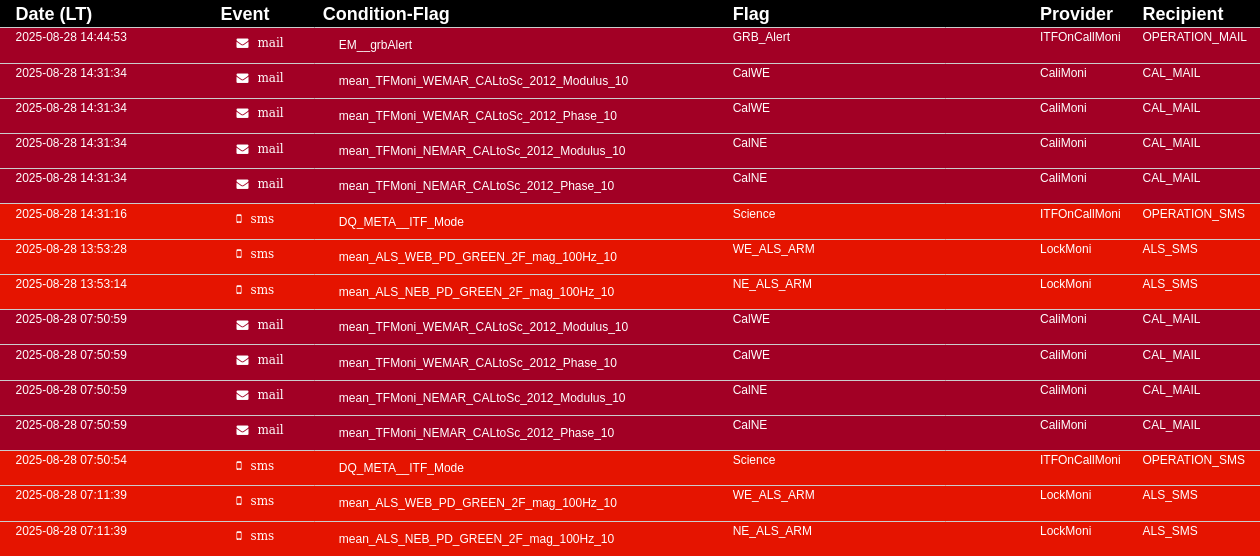Click the mail icon for EM__grbAlert
1260x556 pixels.
click(x=242, y=43)
